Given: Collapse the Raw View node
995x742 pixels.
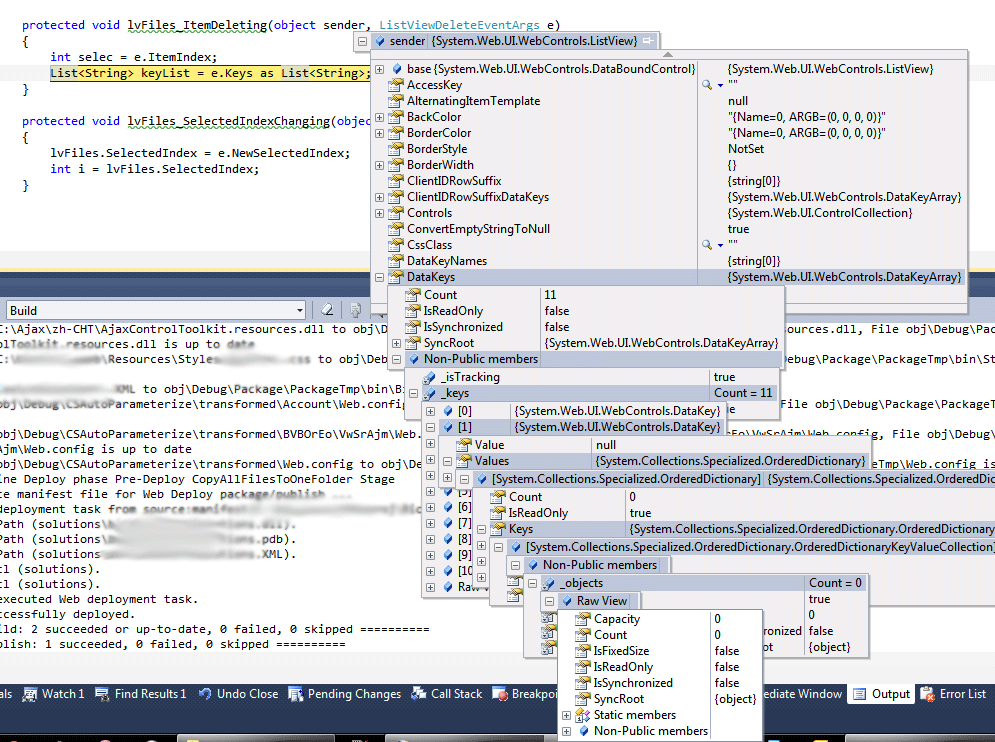Looking at the screenshot, I should (x=550, y=601).
